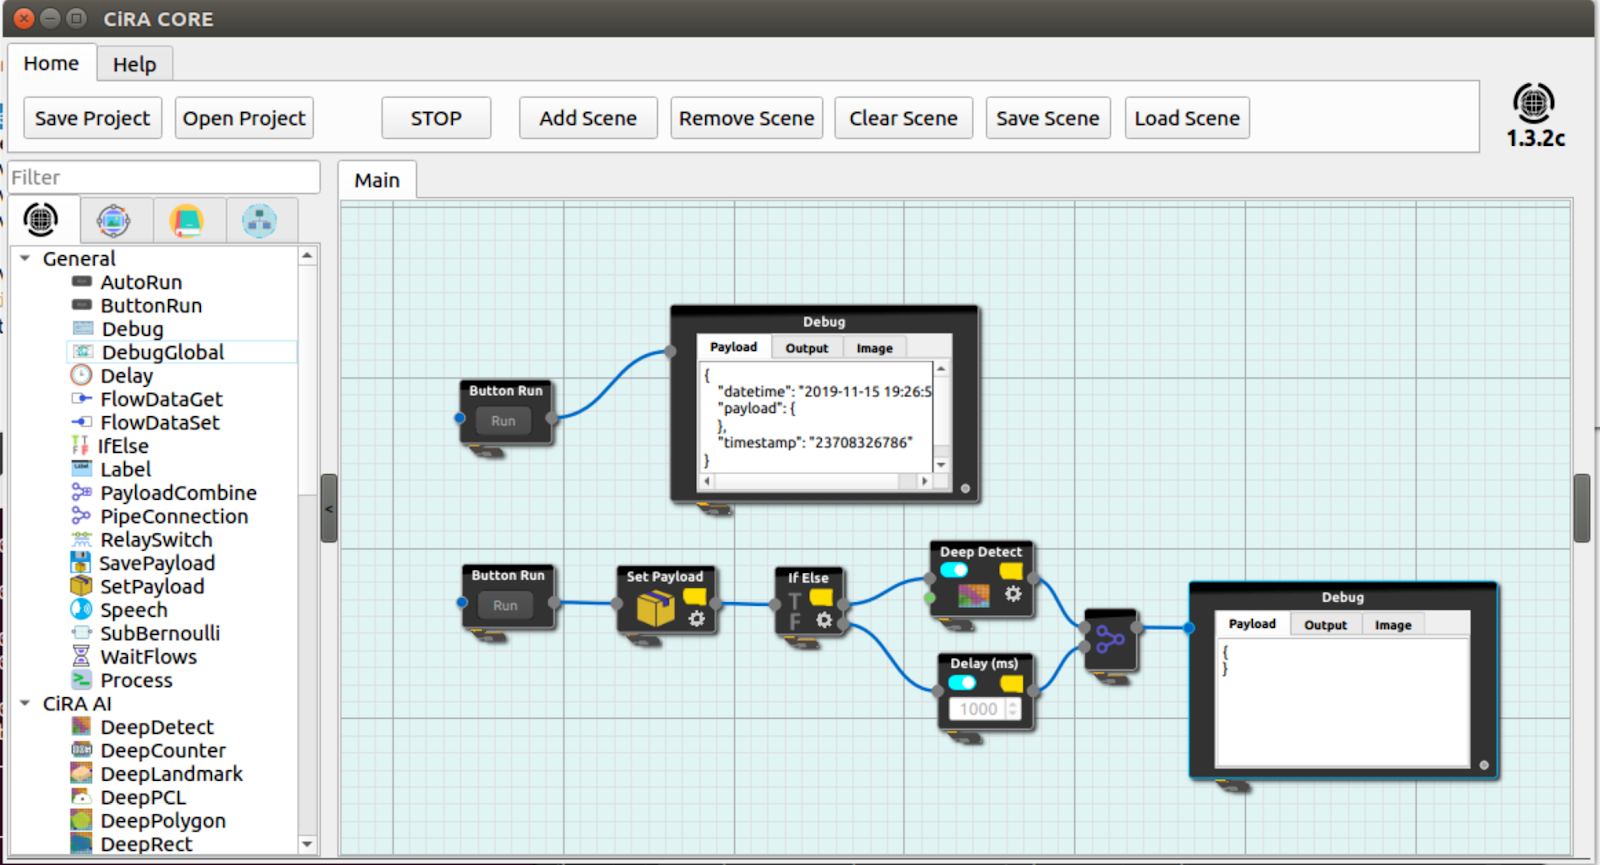The width and height of the screenshot is (1600, 865).
Task: Select the DeepDetect node icon in list
Action: point(82,726)
